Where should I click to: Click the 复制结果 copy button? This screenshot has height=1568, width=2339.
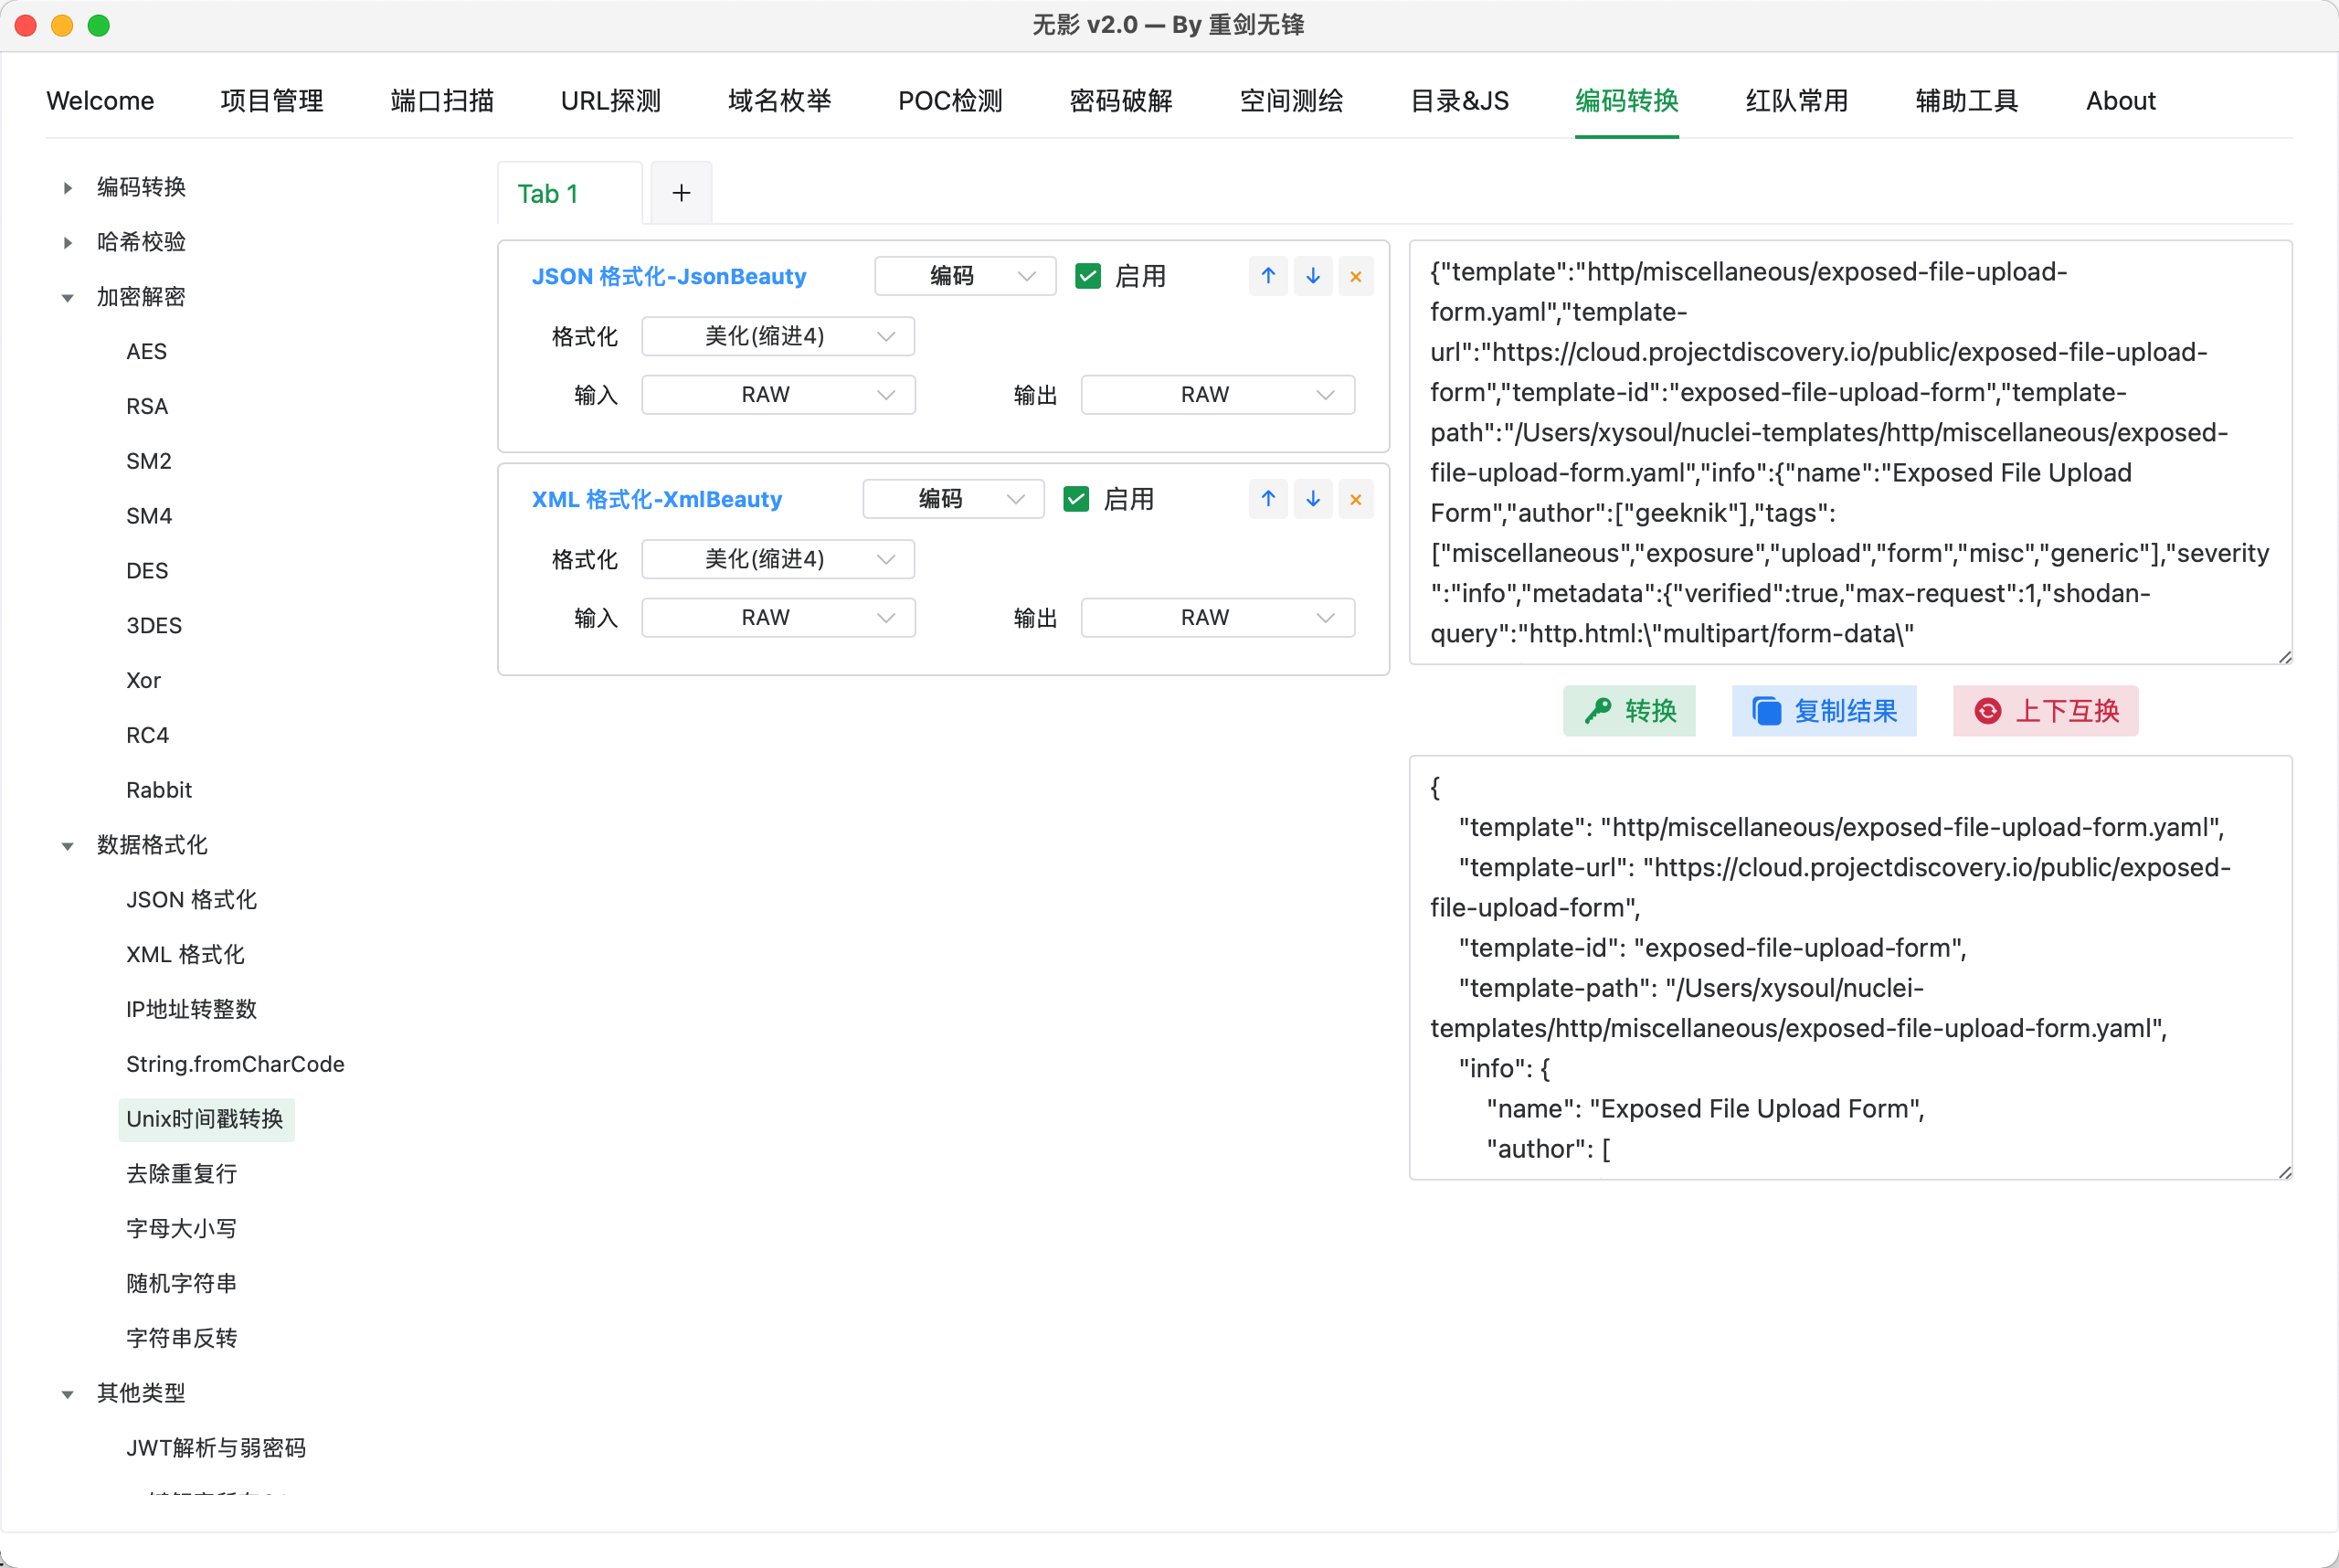pos(1823,711)
